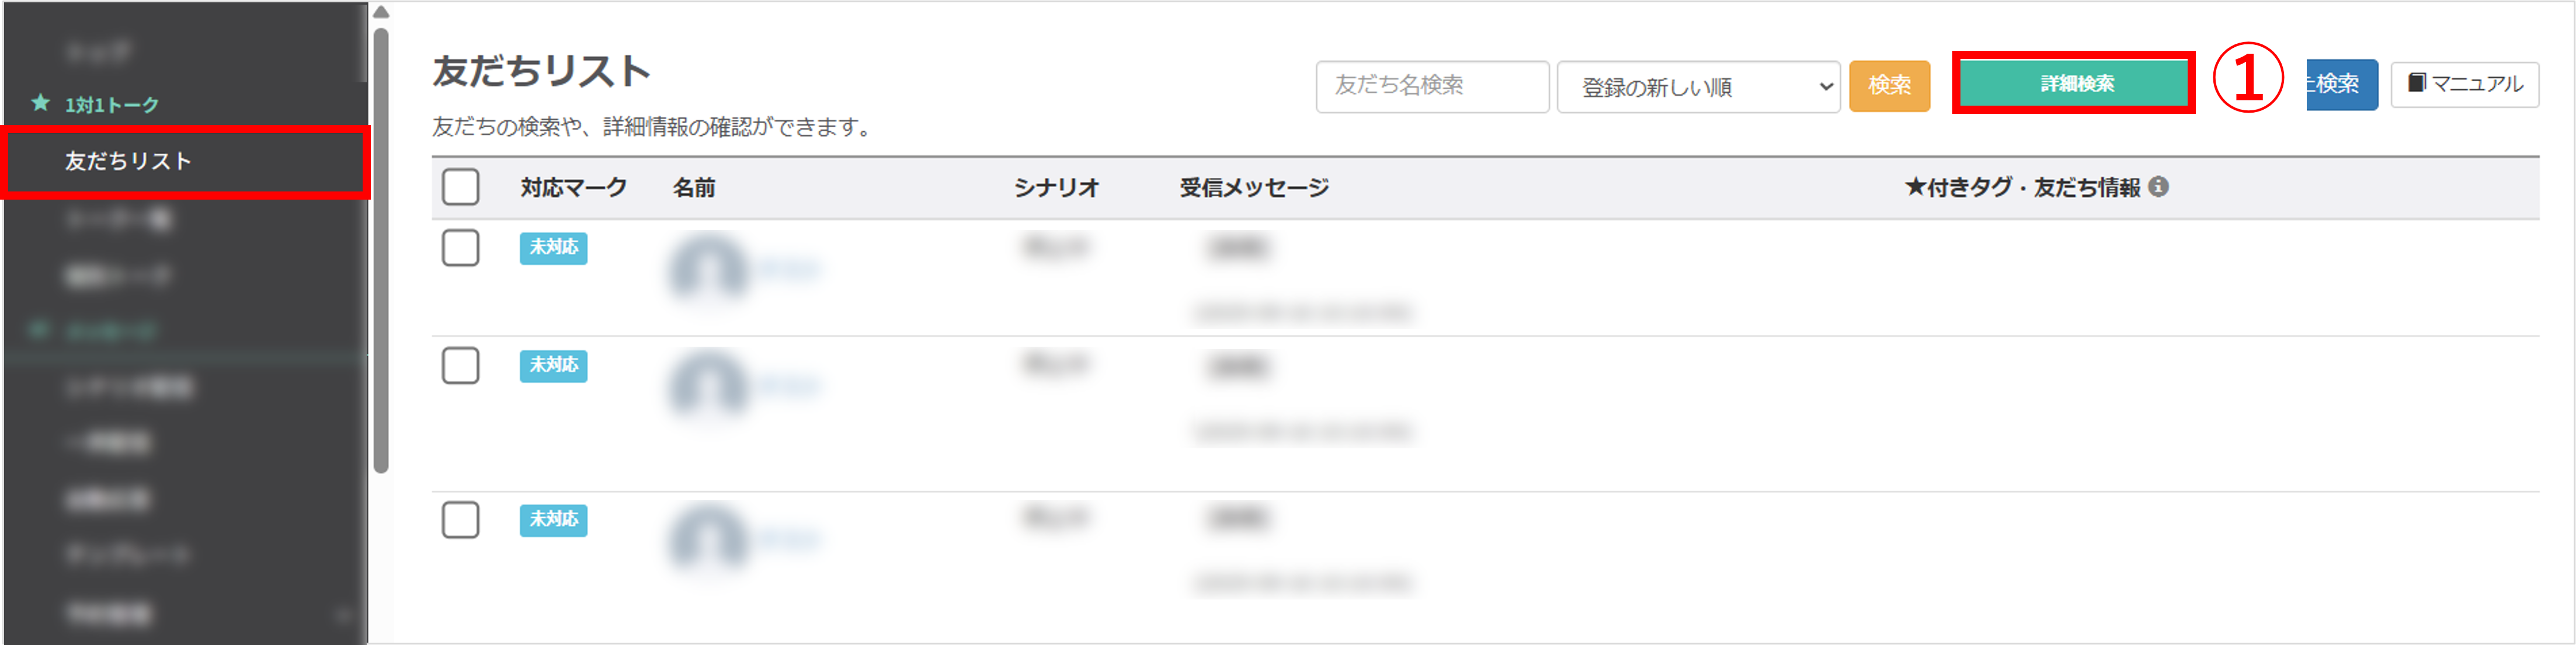Open the 登録の新しい順 sort dropdown
Viewport: 2576px width, 645px height.
point(1698,87)
